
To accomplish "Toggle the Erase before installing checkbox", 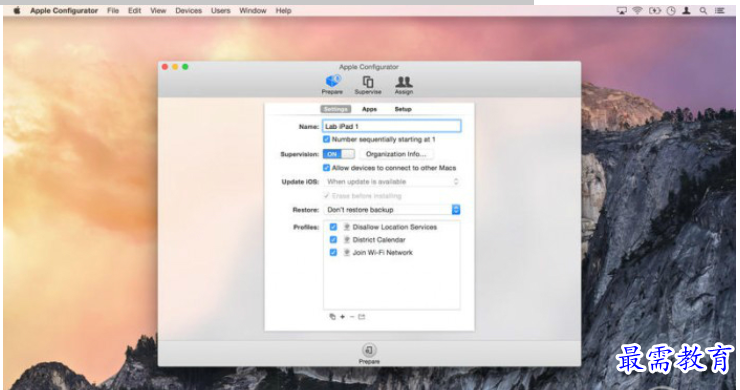I will [x=326, y=195].
